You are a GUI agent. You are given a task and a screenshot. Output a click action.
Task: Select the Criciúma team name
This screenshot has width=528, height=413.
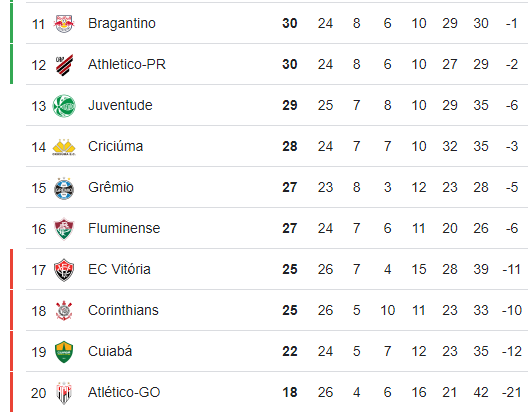pyautogui.click(x=116, y=147)
